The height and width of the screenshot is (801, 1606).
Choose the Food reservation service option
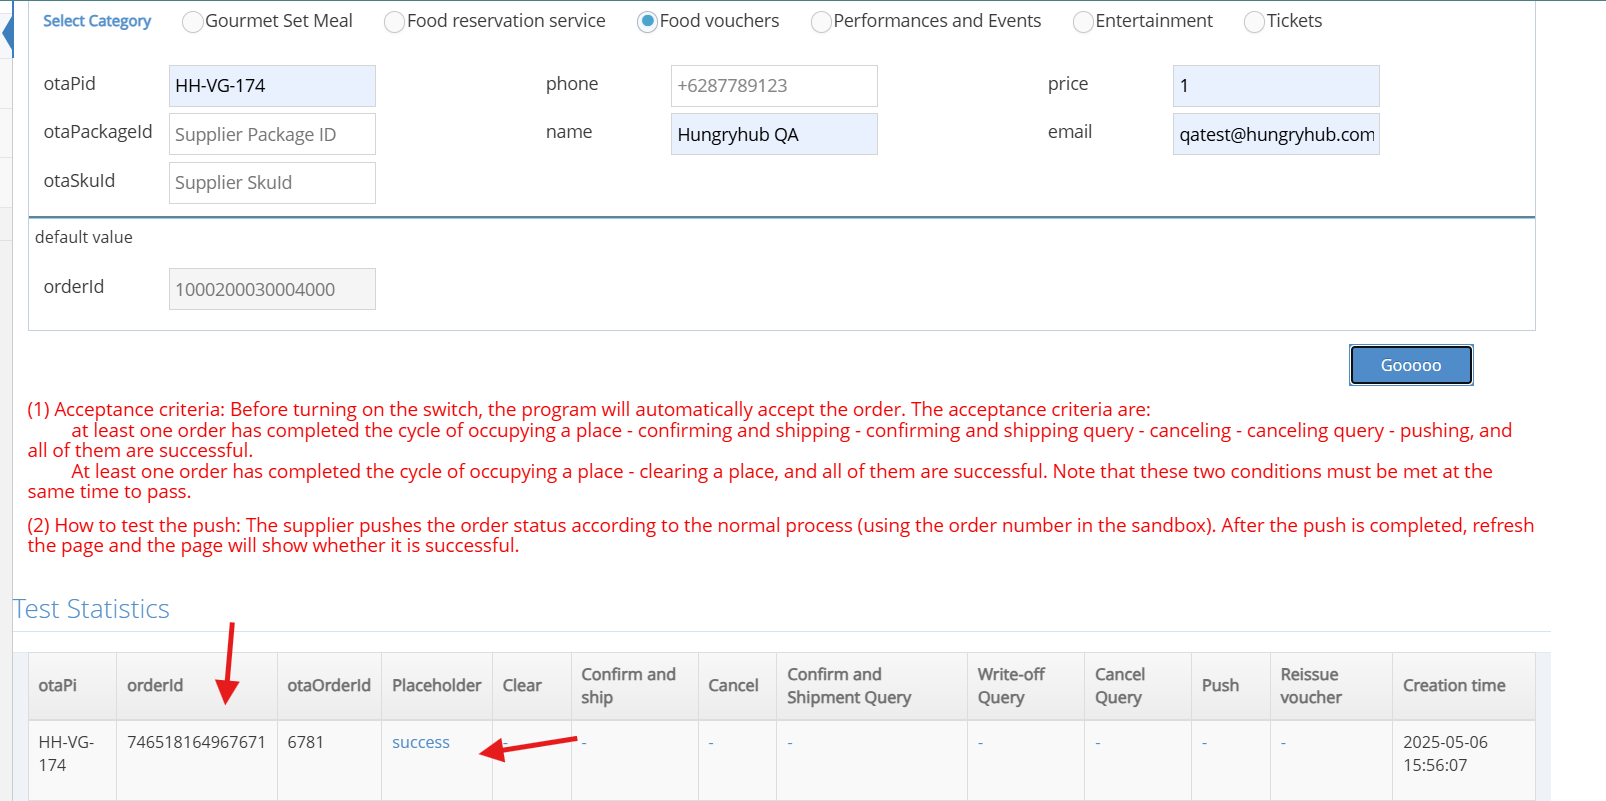tap(395, 22)
